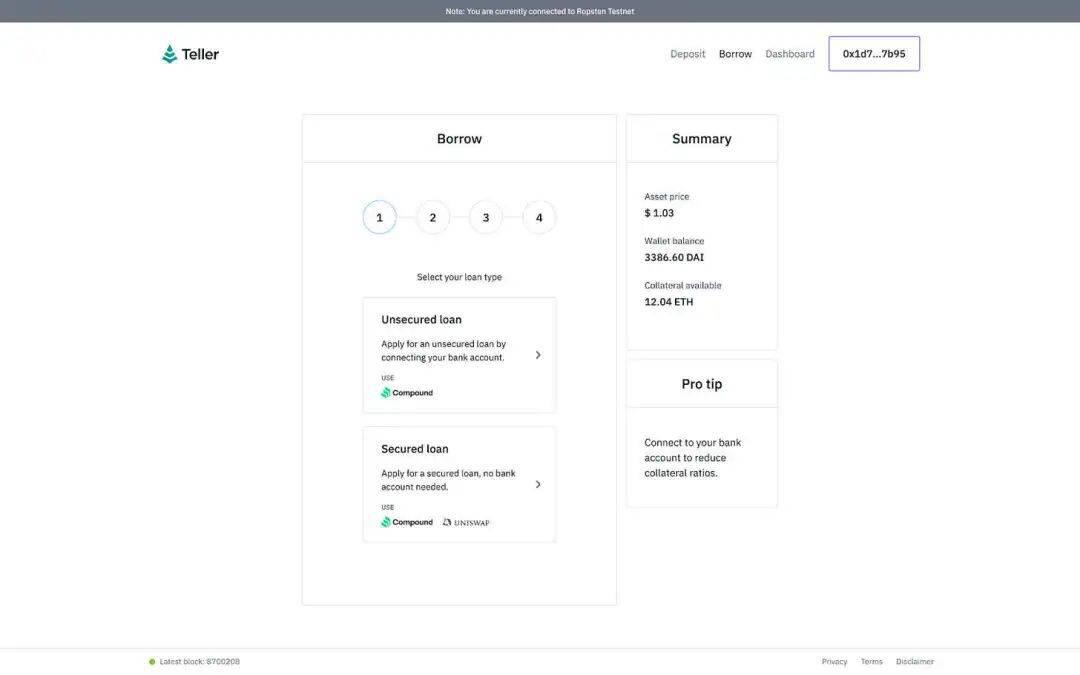Click the 'Apply for an unsecured loan' description
Screen dimensions: 1080x675
point(444,351)
